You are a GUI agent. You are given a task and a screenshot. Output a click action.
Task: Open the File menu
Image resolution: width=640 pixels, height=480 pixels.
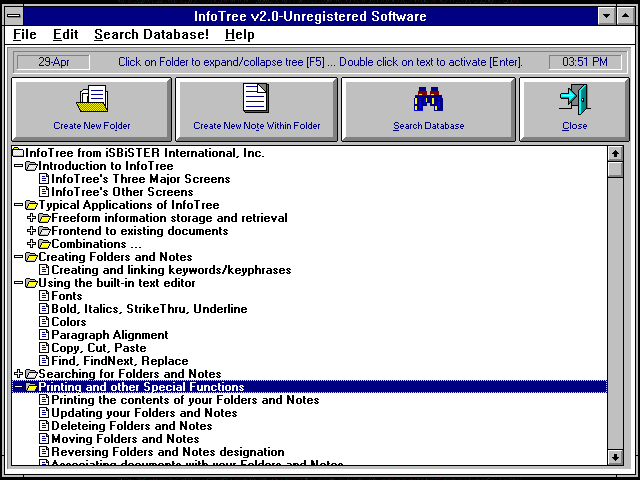coord(25,35)
